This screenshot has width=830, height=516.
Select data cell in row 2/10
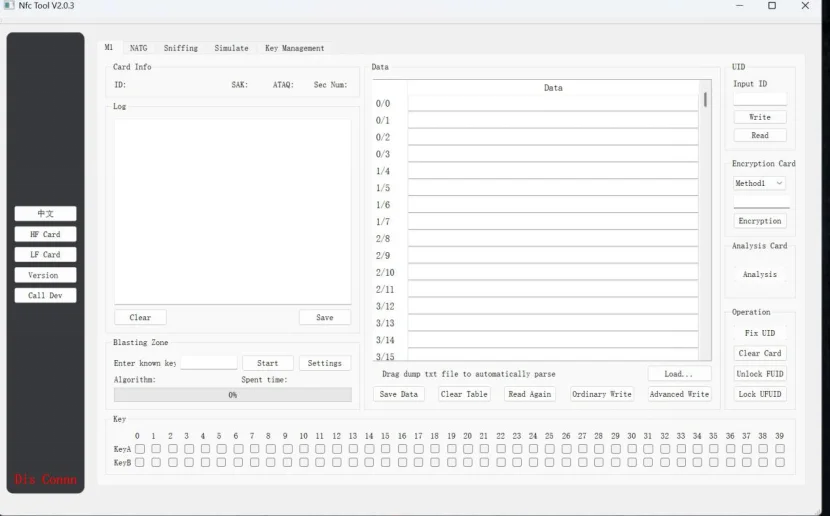pyautogui.click(x=553, y=273)
